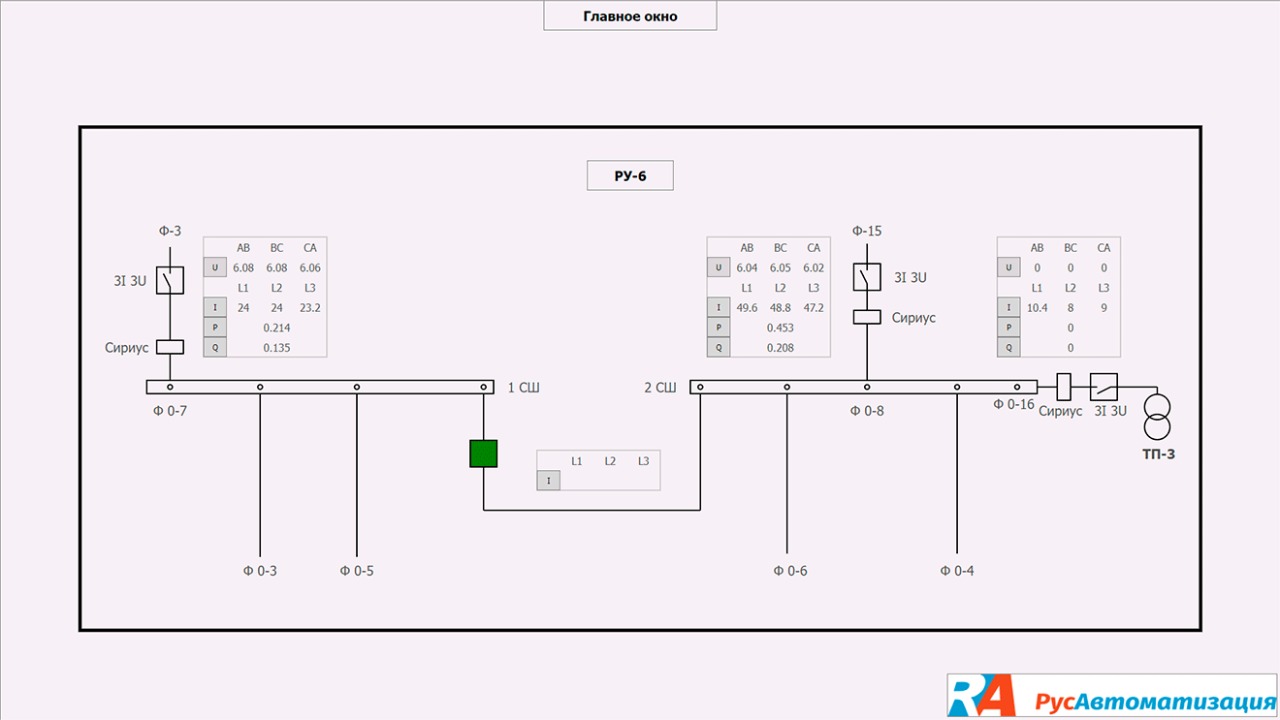Toggle the Ф-3 circuit breaker switch symbol
1280x720 pixels.
click(x=170, y=281)
